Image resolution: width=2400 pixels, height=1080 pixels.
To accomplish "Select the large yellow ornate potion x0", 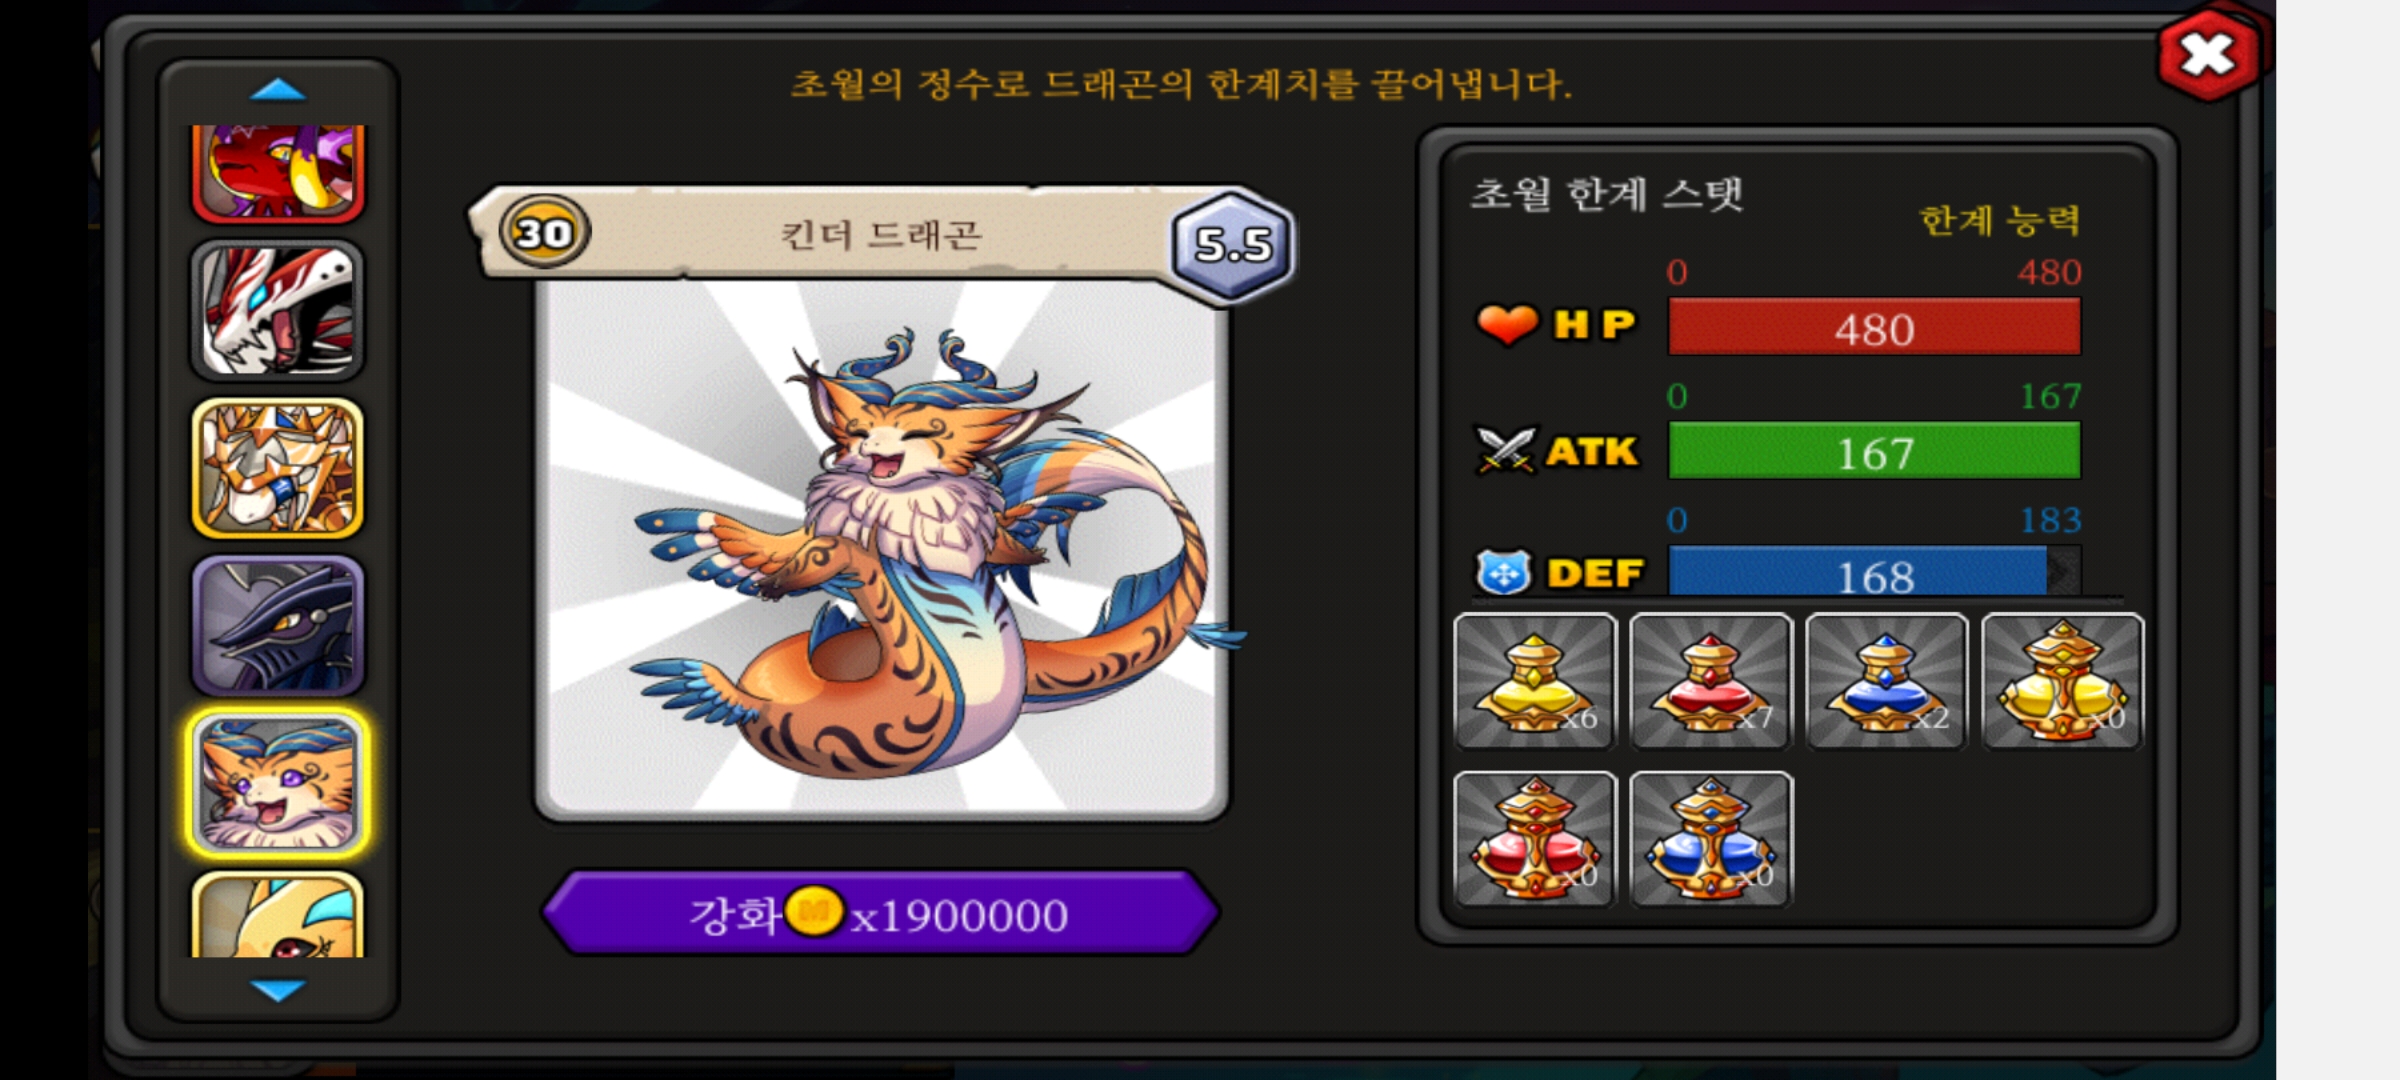I will point(2063,681).
